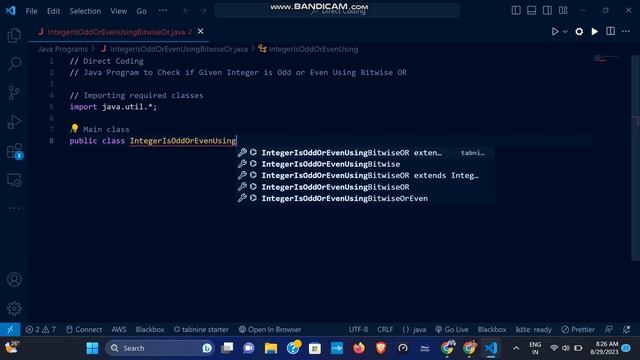This screenshot has height=360, width=640.
Task: Open remote window status bar button
Action: 10,329
